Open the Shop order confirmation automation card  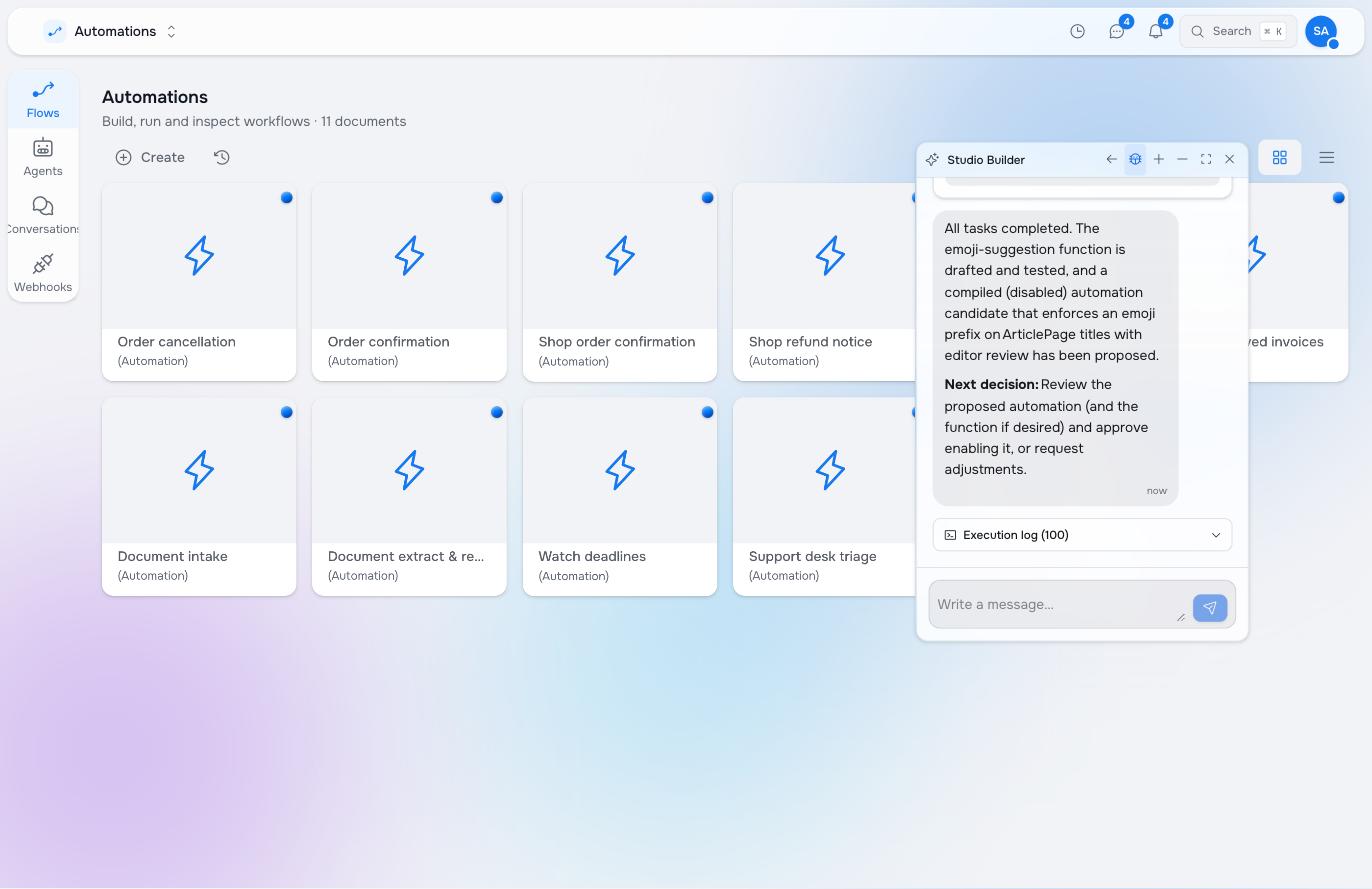[620, 282]
